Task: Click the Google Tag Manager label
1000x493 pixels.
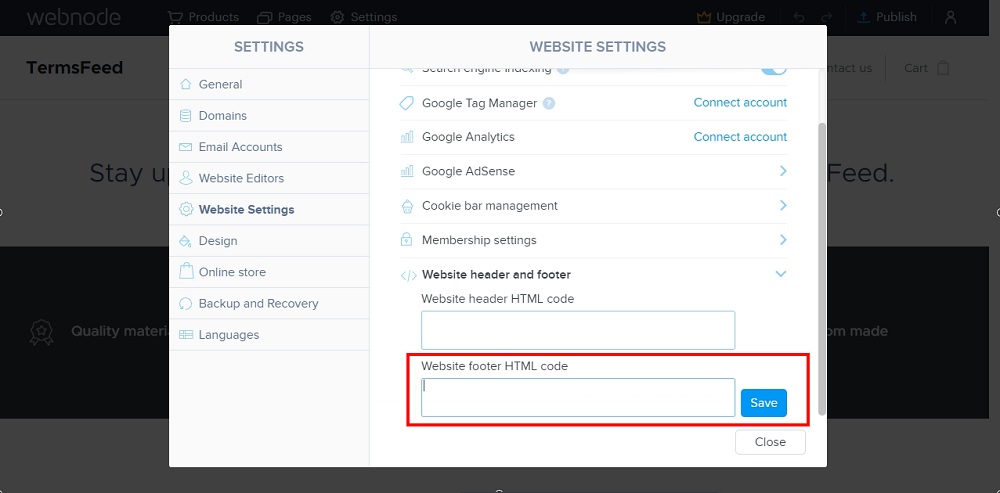Action: click(480, 103)
